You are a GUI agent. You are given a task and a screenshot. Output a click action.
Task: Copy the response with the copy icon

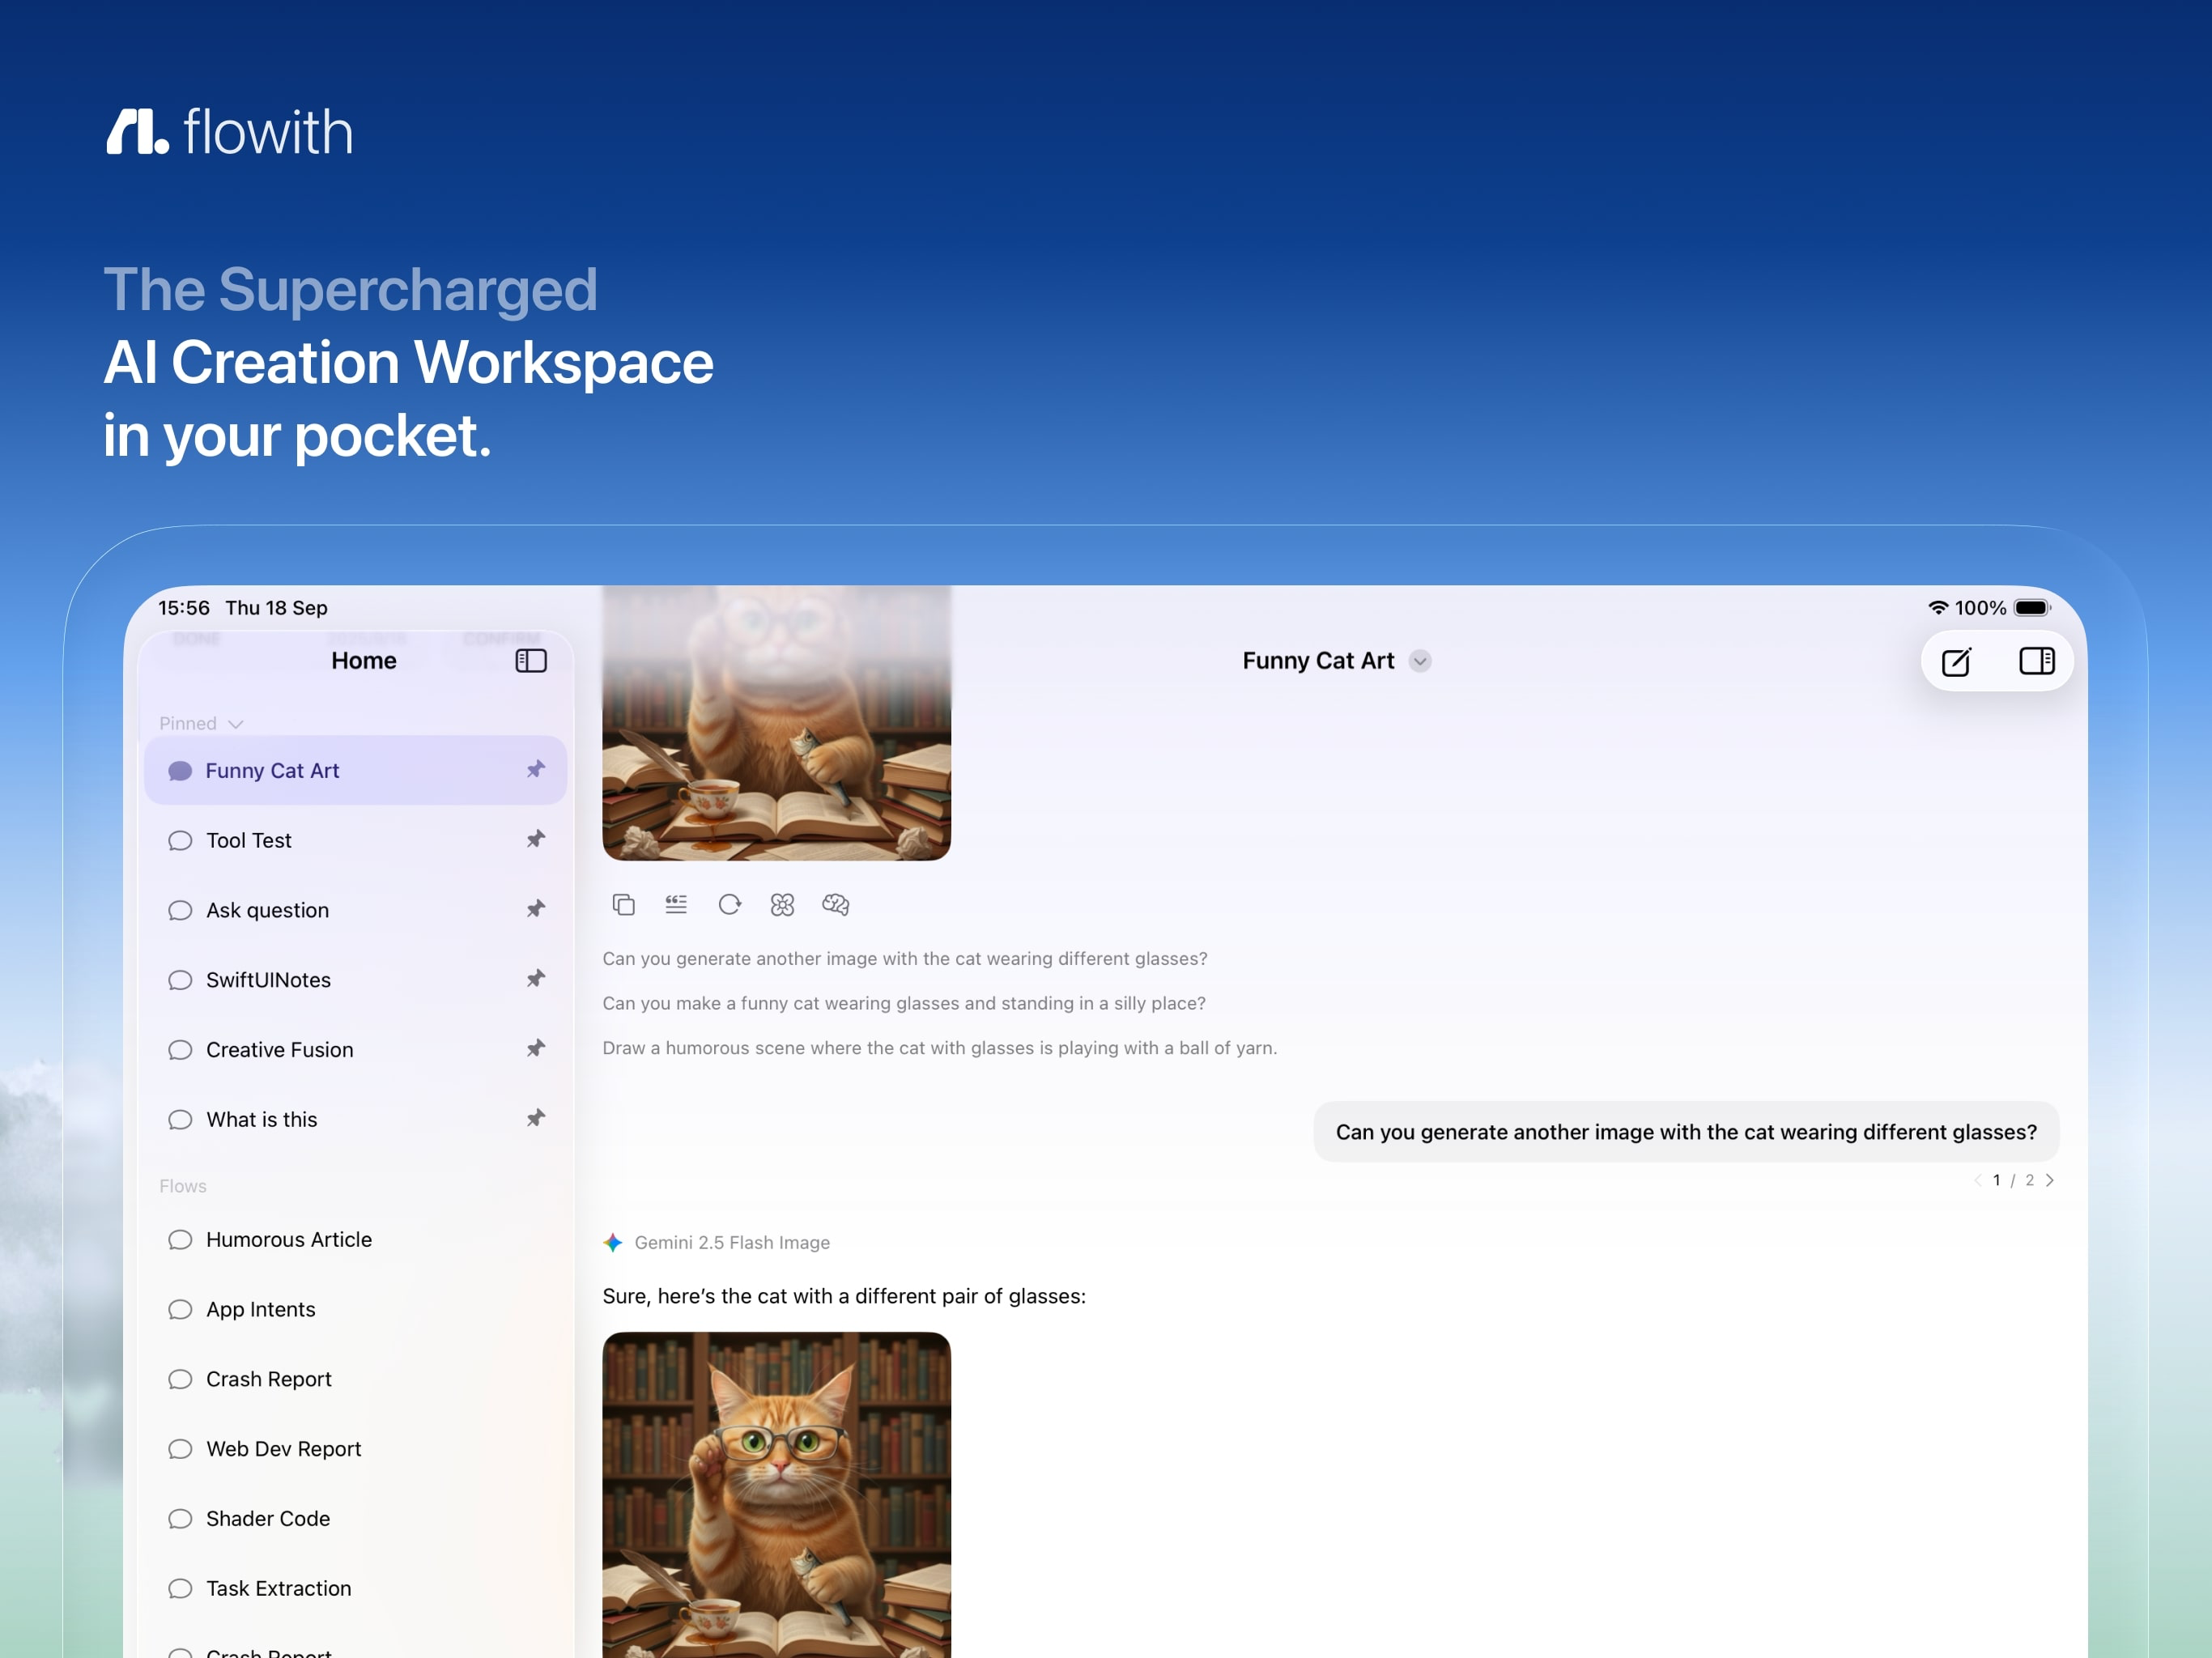tap(624, 905)
